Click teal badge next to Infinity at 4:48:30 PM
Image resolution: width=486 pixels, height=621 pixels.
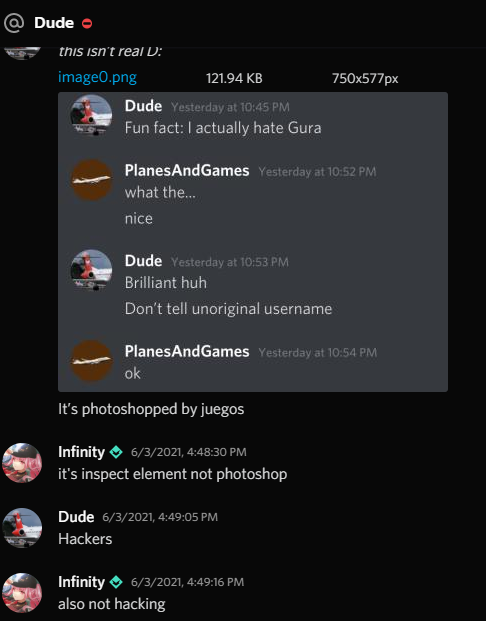(116, 452)
